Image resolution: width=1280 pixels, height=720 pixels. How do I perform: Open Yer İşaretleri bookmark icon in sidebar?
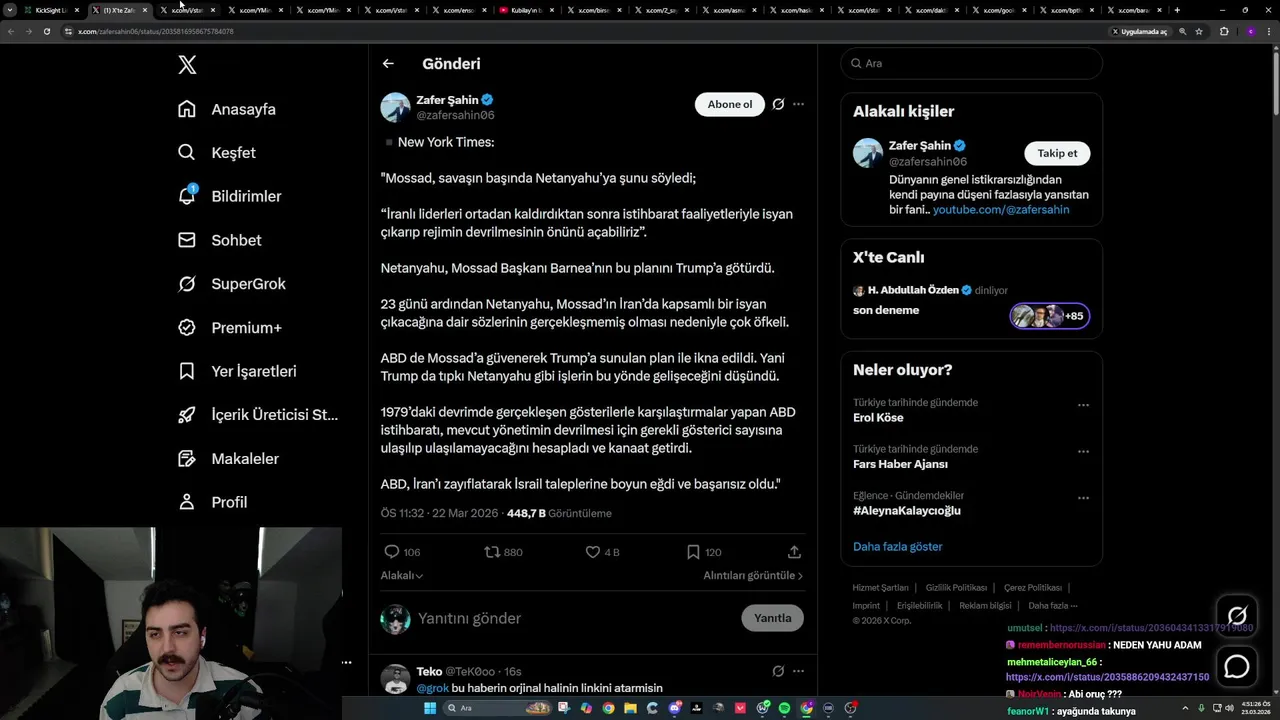[187, 371]
